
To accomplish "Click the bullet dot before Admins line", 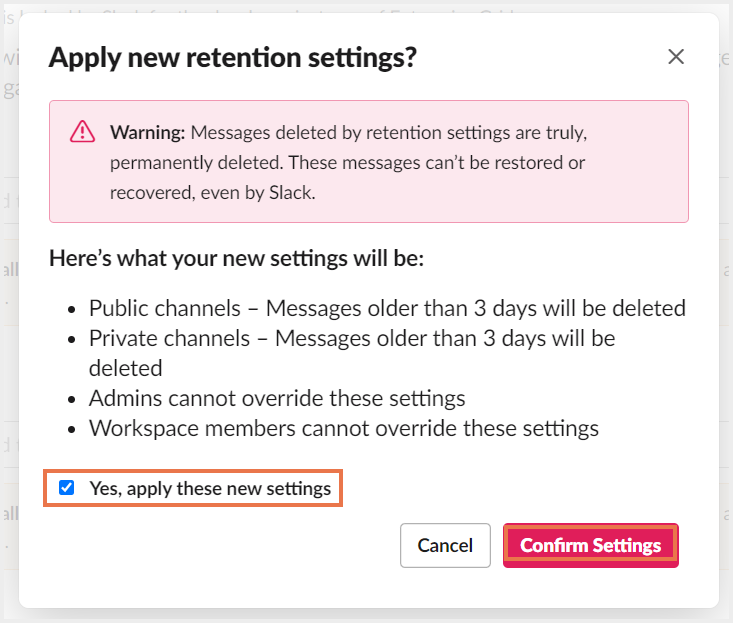I will [x=68, y=399].
